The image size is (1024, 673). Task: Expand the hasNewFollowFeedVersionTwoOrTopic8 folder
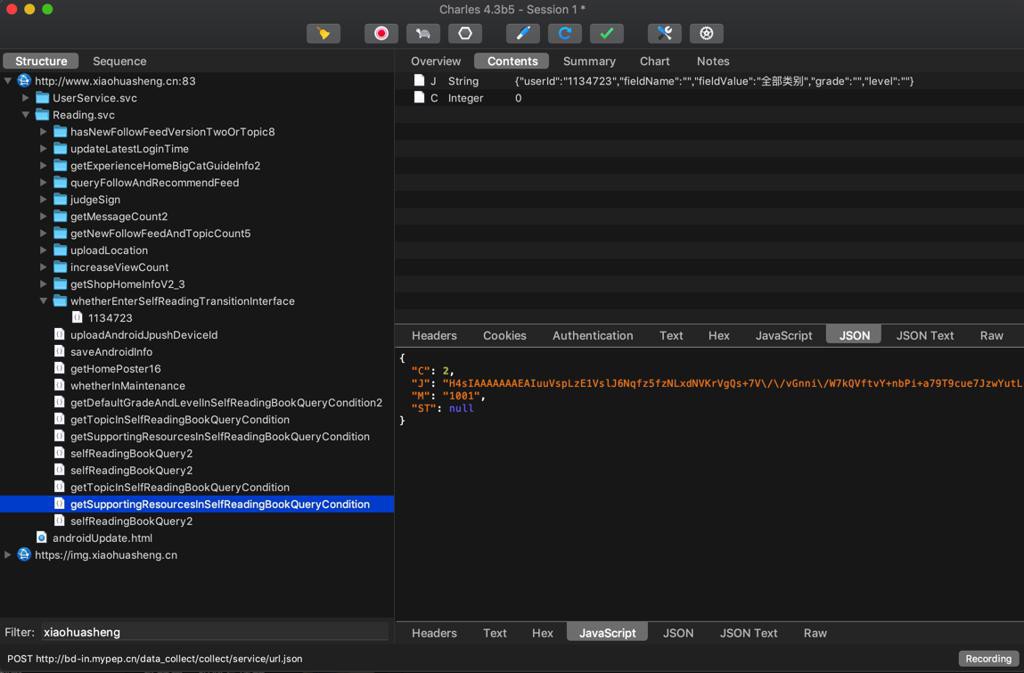point(43,132)
